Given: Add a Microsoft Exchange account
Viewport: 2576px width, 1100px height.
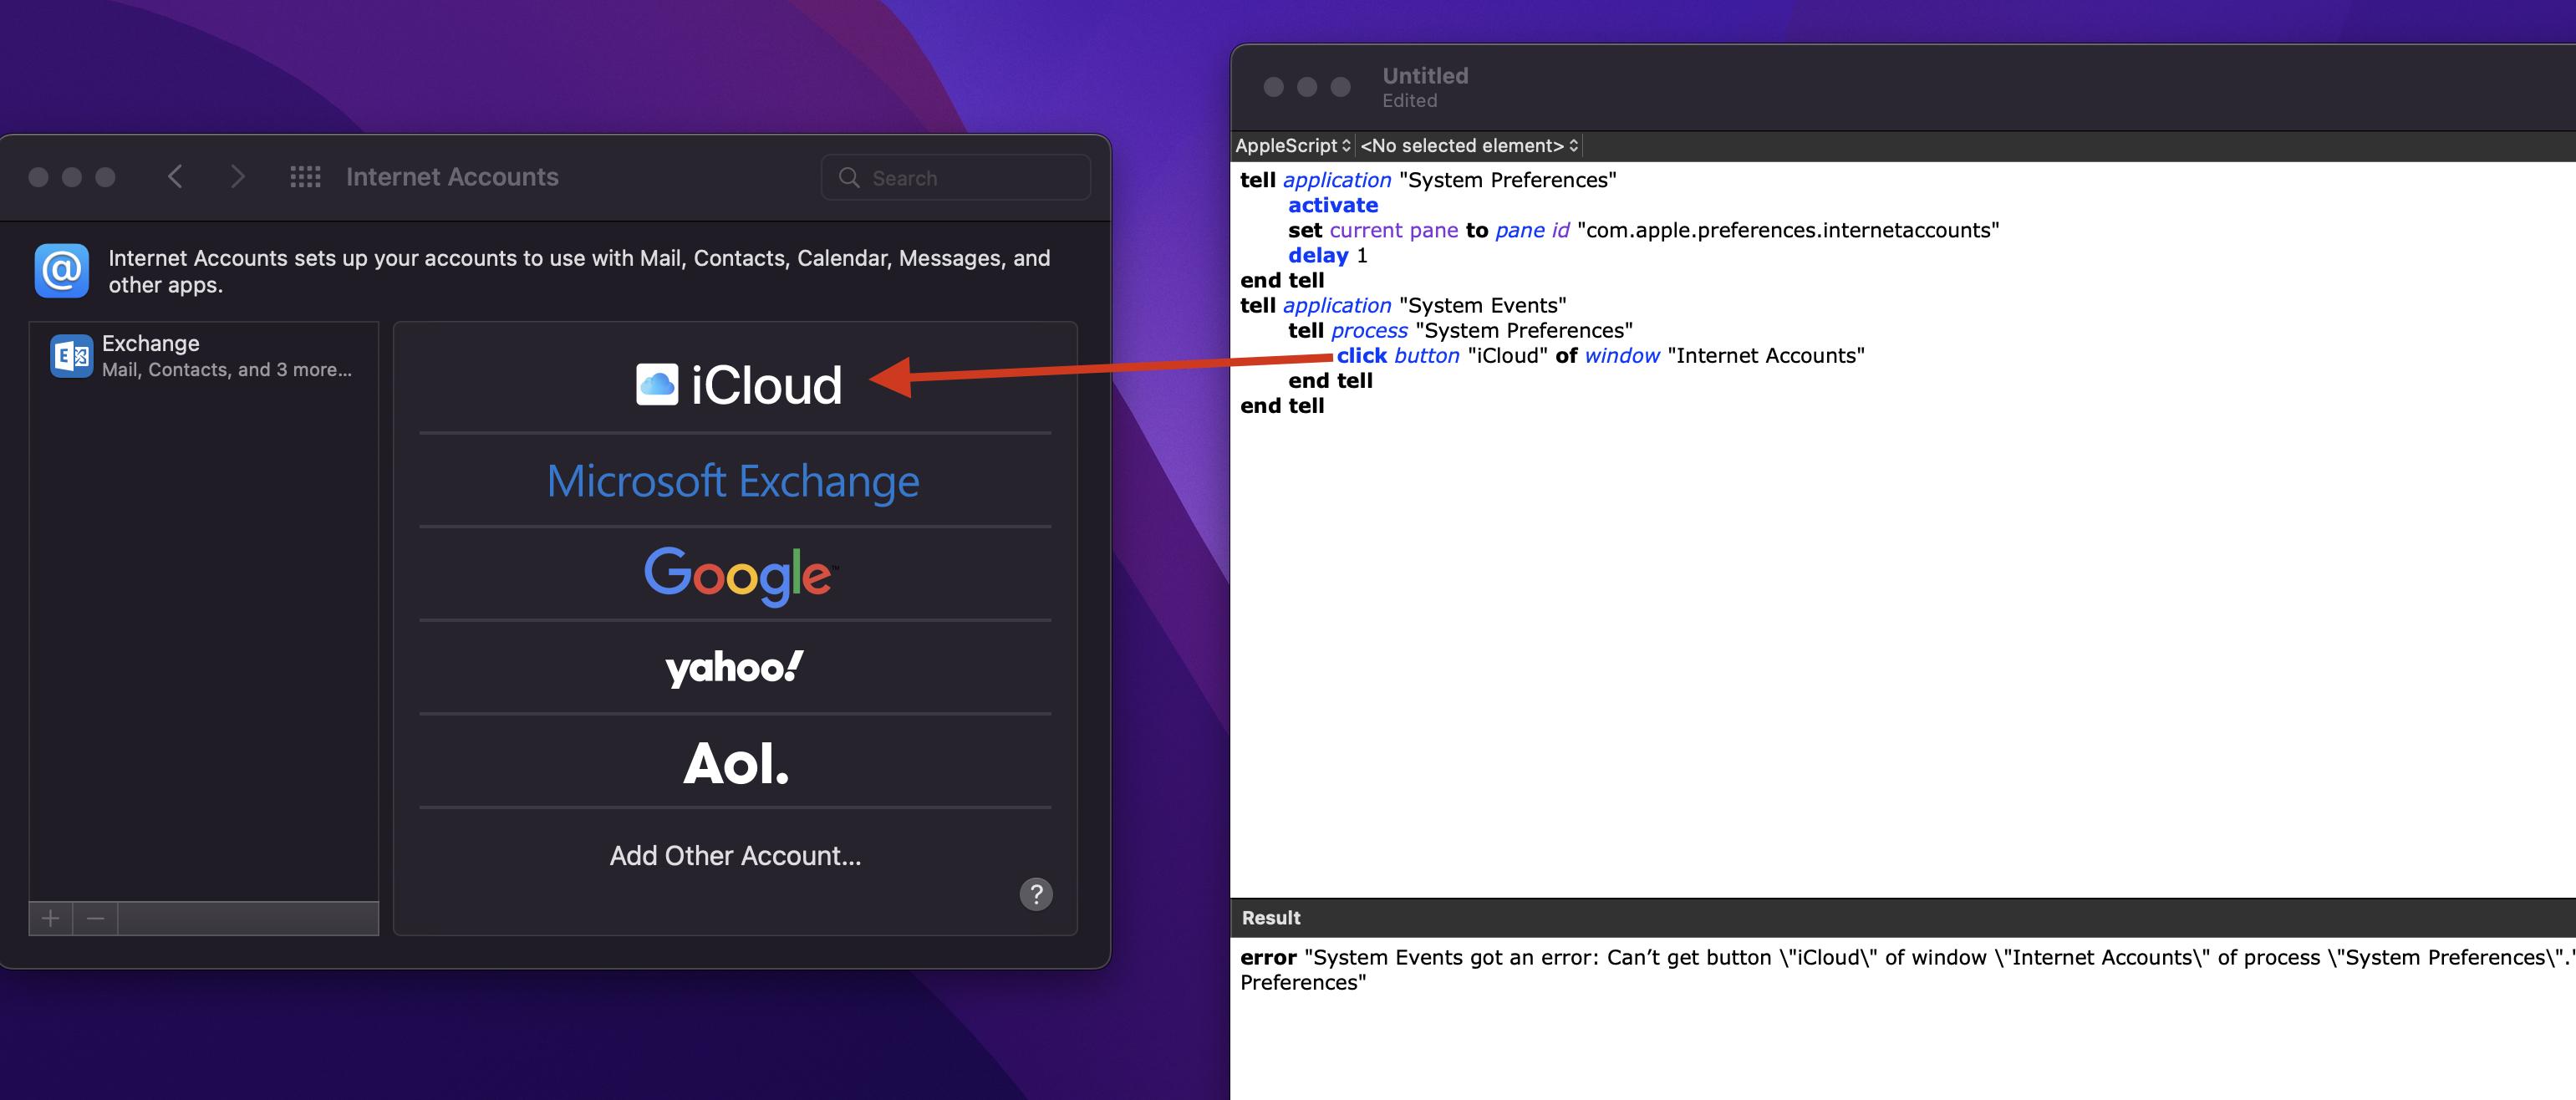Looking at the screenshot, I should pos(733,481).
